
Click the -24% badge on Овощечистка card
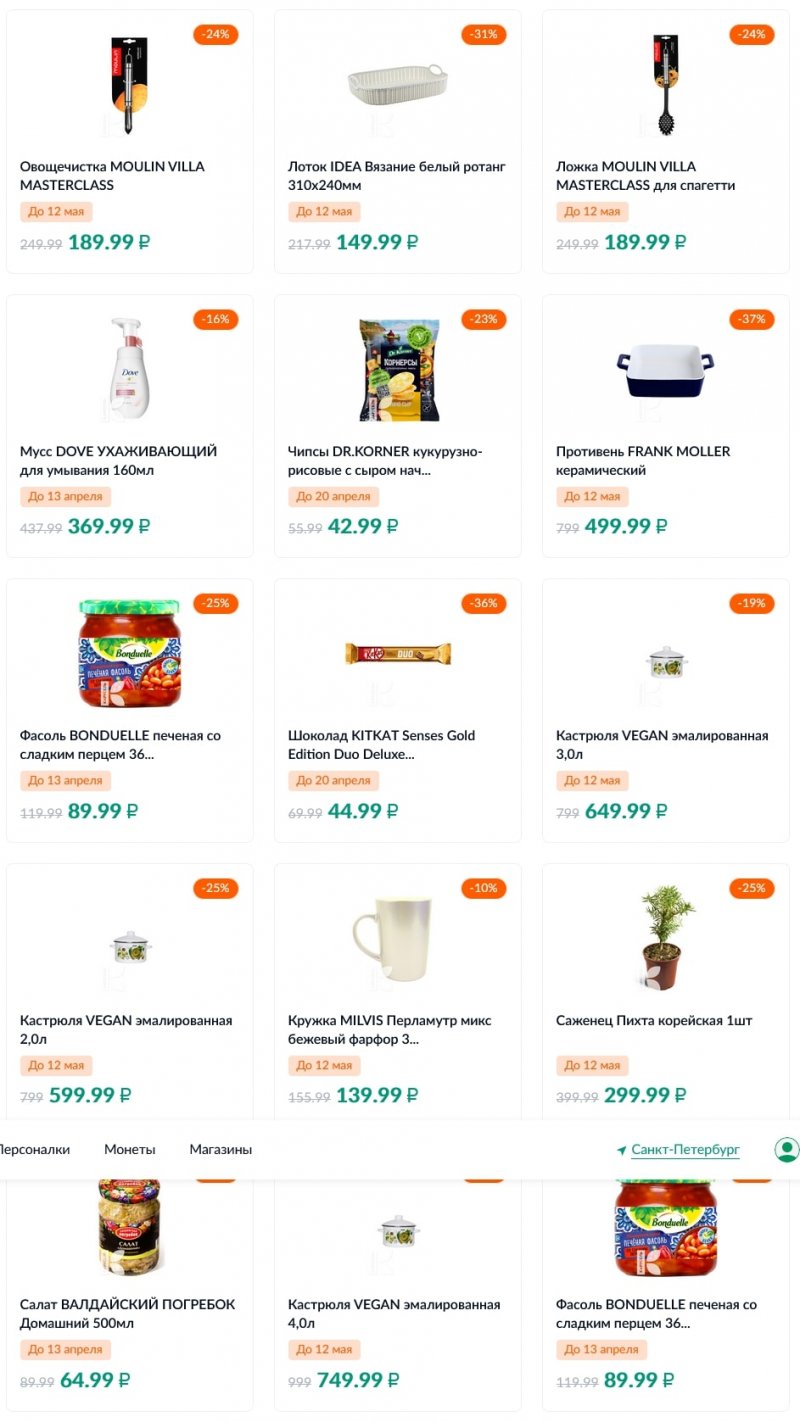point(216,34)
